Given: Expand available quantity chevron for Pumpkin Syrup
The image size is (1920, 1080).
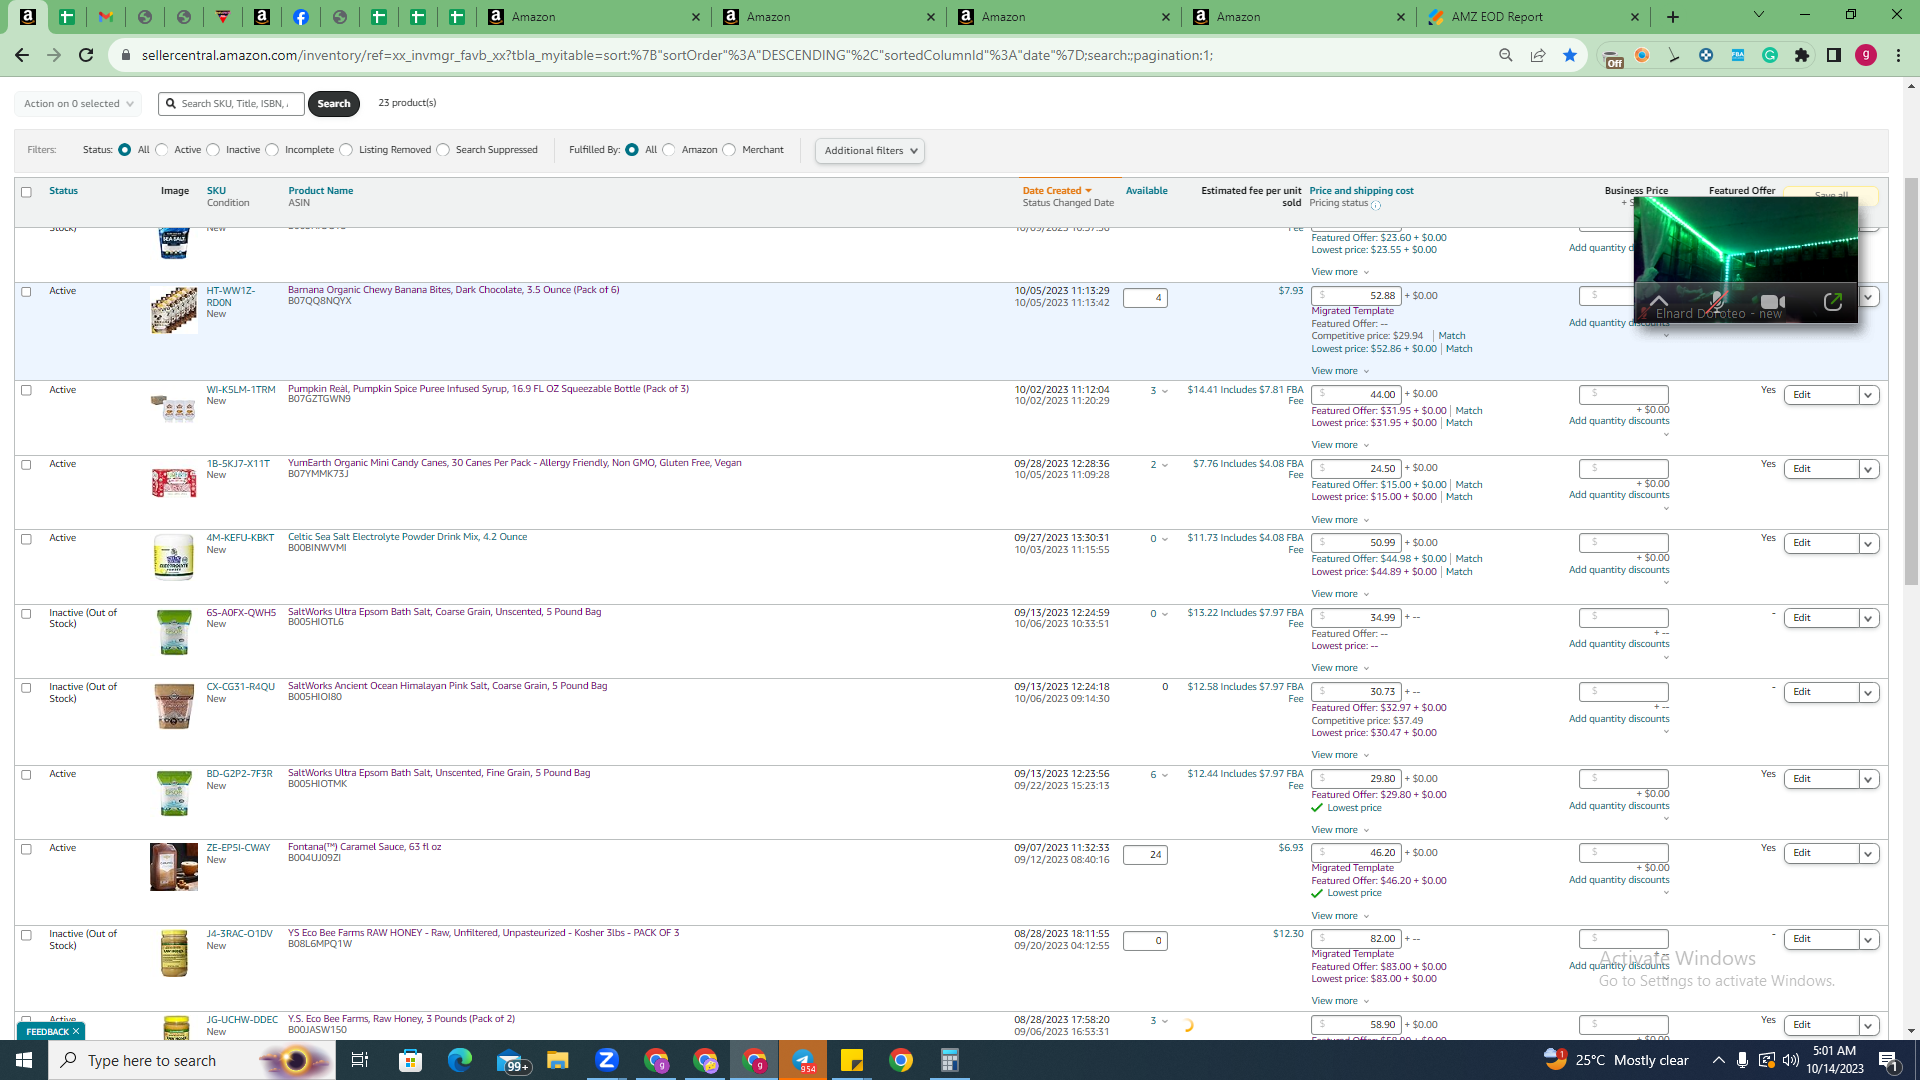Looking at the screenshot, I should tap(1165, 391).
